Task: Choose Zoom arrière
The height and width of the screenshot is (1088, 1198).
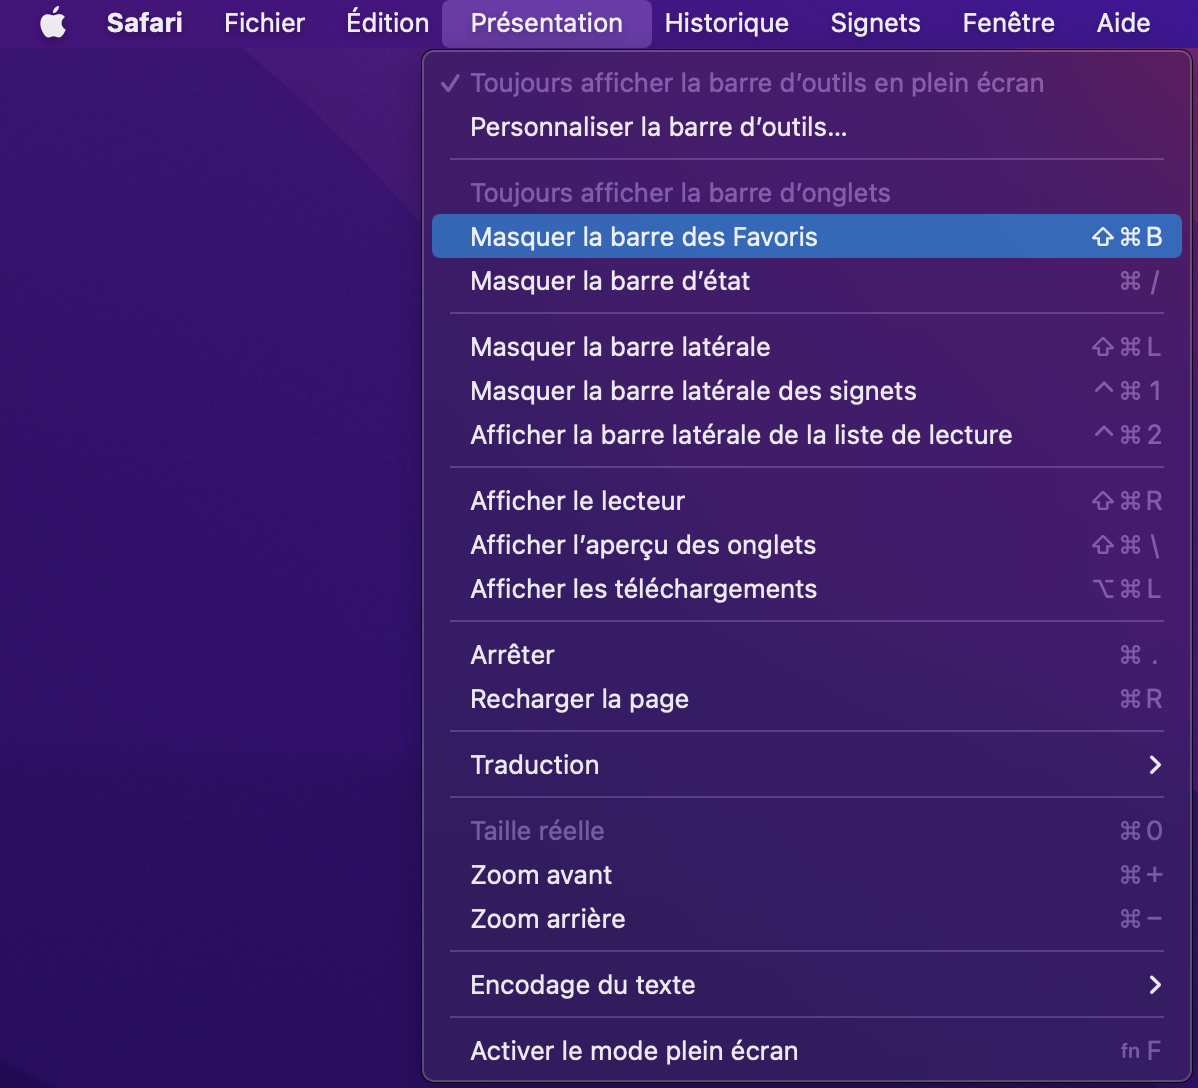Action: tap(807, 918)
